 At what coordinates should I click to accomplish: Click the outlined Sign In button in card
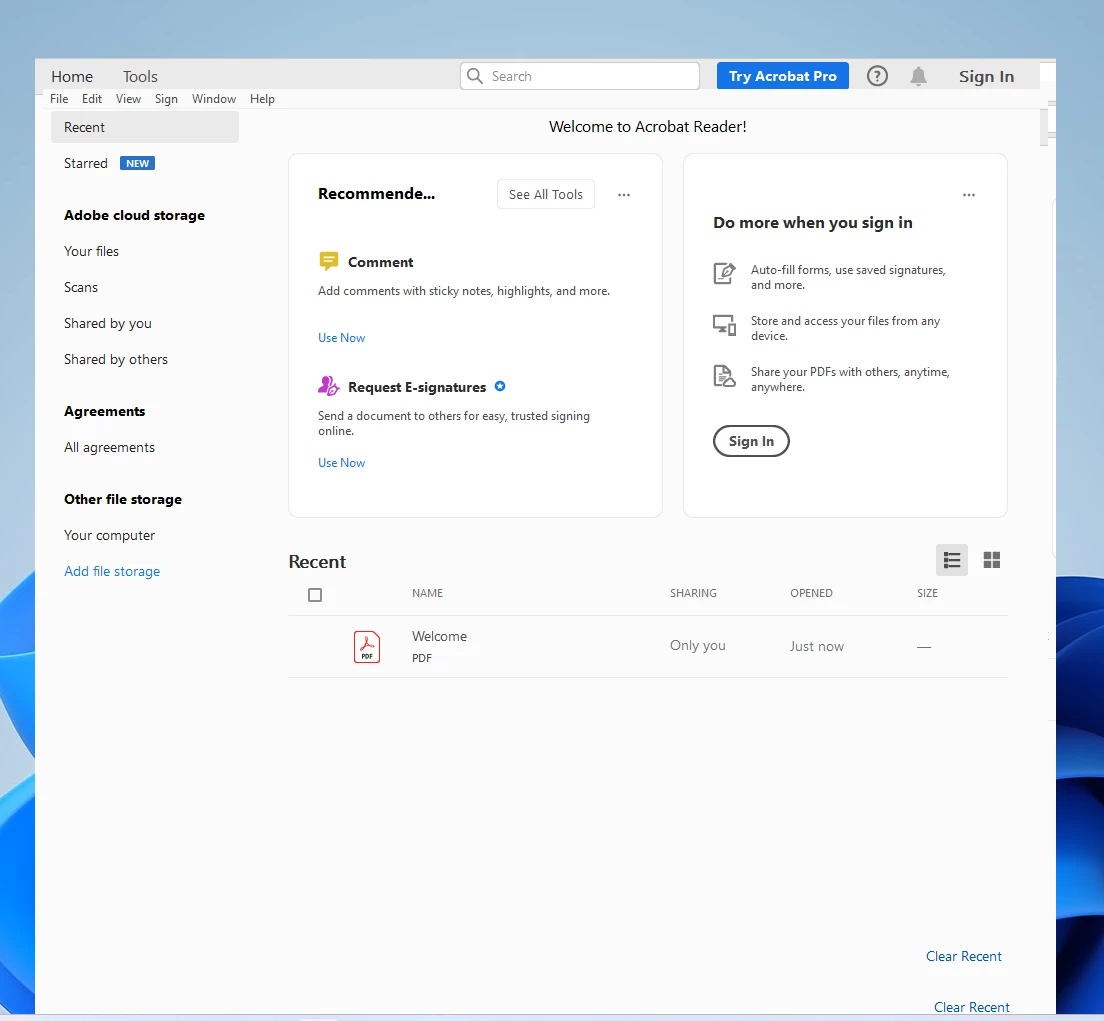(751, 441)
